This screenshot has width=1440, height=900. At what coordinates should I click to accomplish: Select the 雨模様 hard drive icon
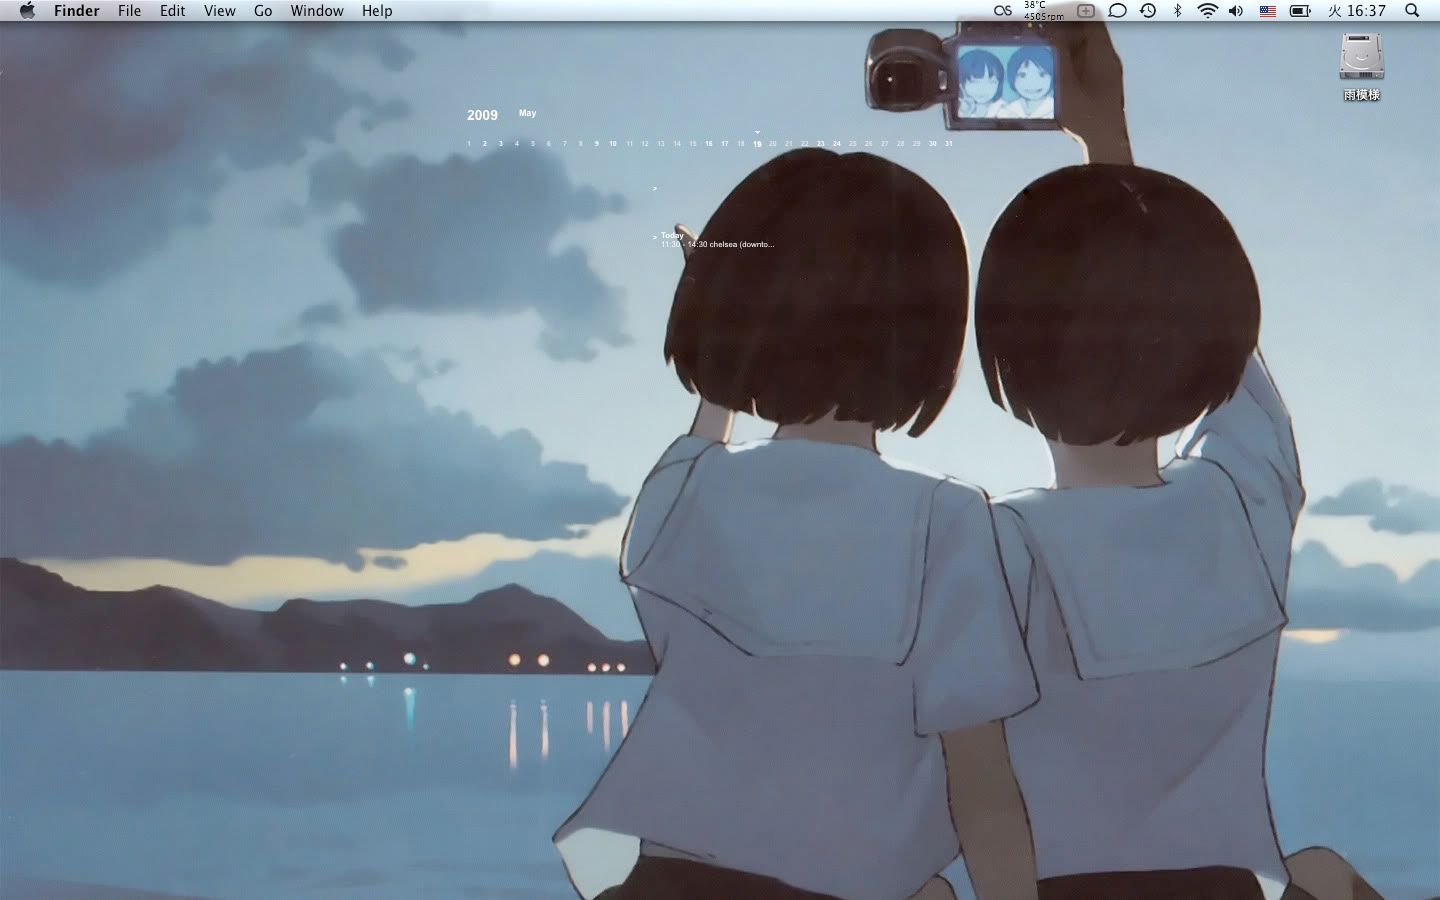(x=1361, y=57)
